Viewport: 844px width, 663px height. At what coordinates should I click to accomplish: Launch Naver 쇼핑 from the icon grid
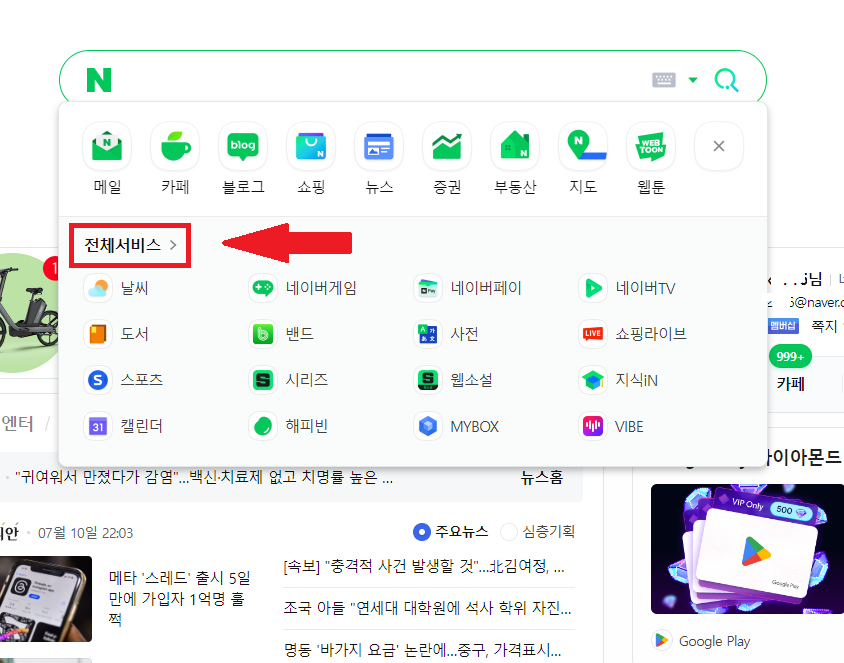point(311,146)
